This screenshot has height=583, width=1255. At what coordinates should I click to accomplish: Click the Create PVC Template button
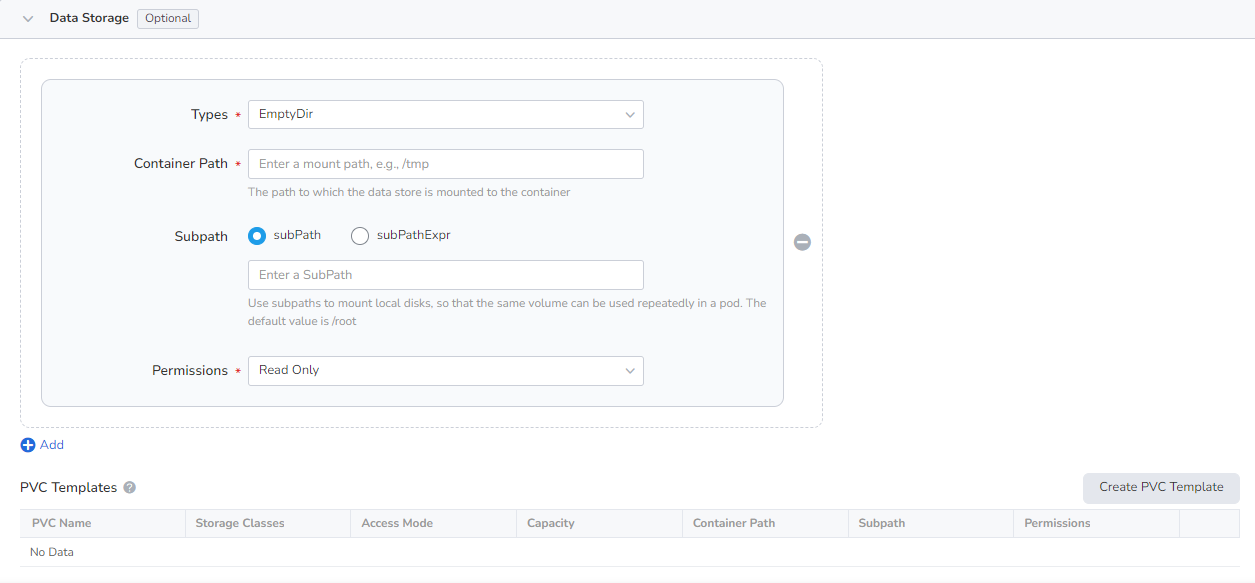click(x=1160, y=488)
